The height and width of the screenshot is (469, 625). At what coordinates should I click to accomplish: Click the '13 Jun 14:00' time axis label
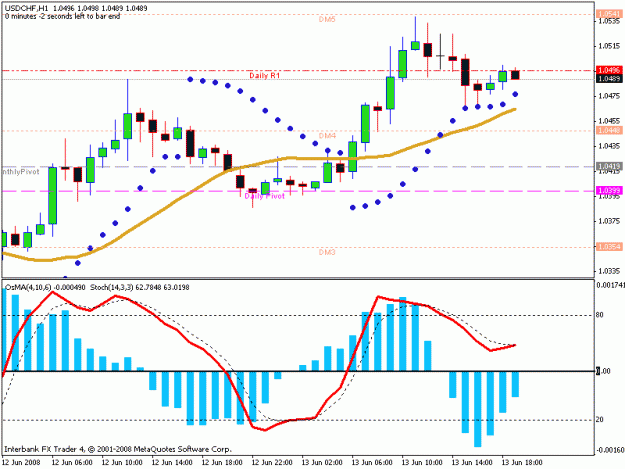(472, 463)
